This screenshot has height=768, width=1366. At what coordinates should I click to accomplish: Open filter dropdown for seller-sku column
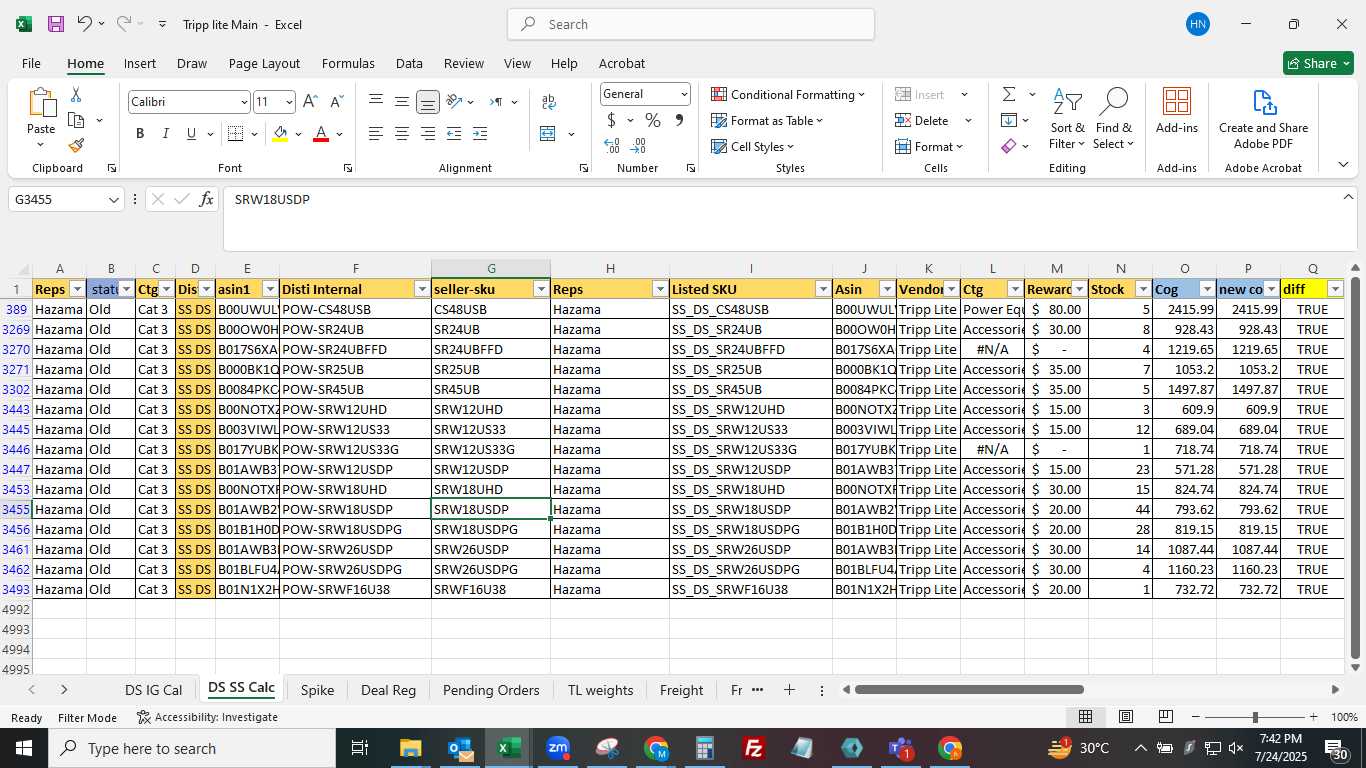click(541, 289)
